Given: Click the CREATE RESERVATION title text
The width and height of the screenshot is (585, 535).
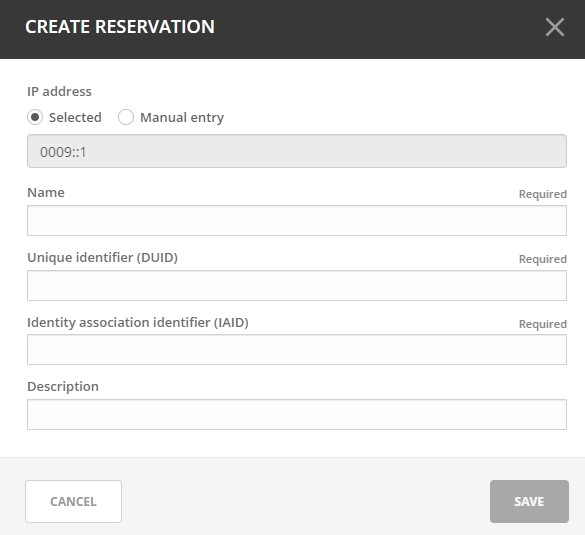Looking at the screenshot, I should pos(120,27).
